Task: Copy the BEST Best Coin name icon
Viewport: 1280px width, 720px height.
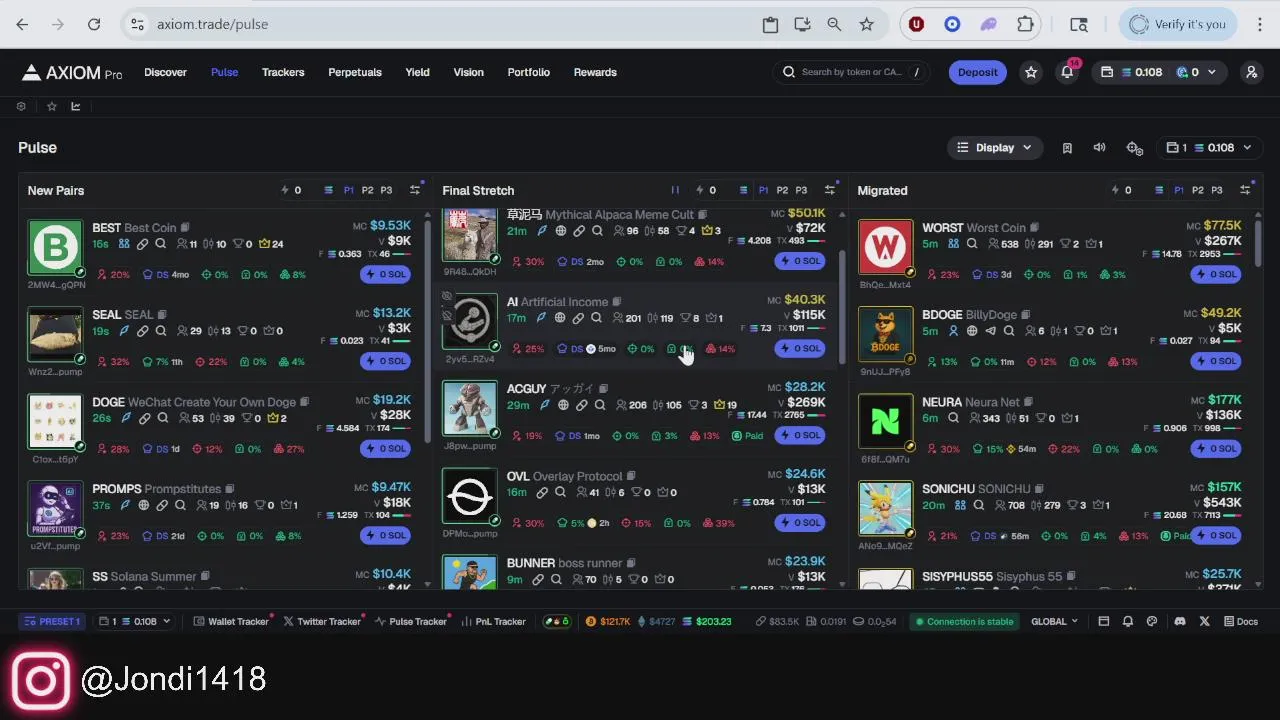Action: pyautogui.click(x=185, y=228)
